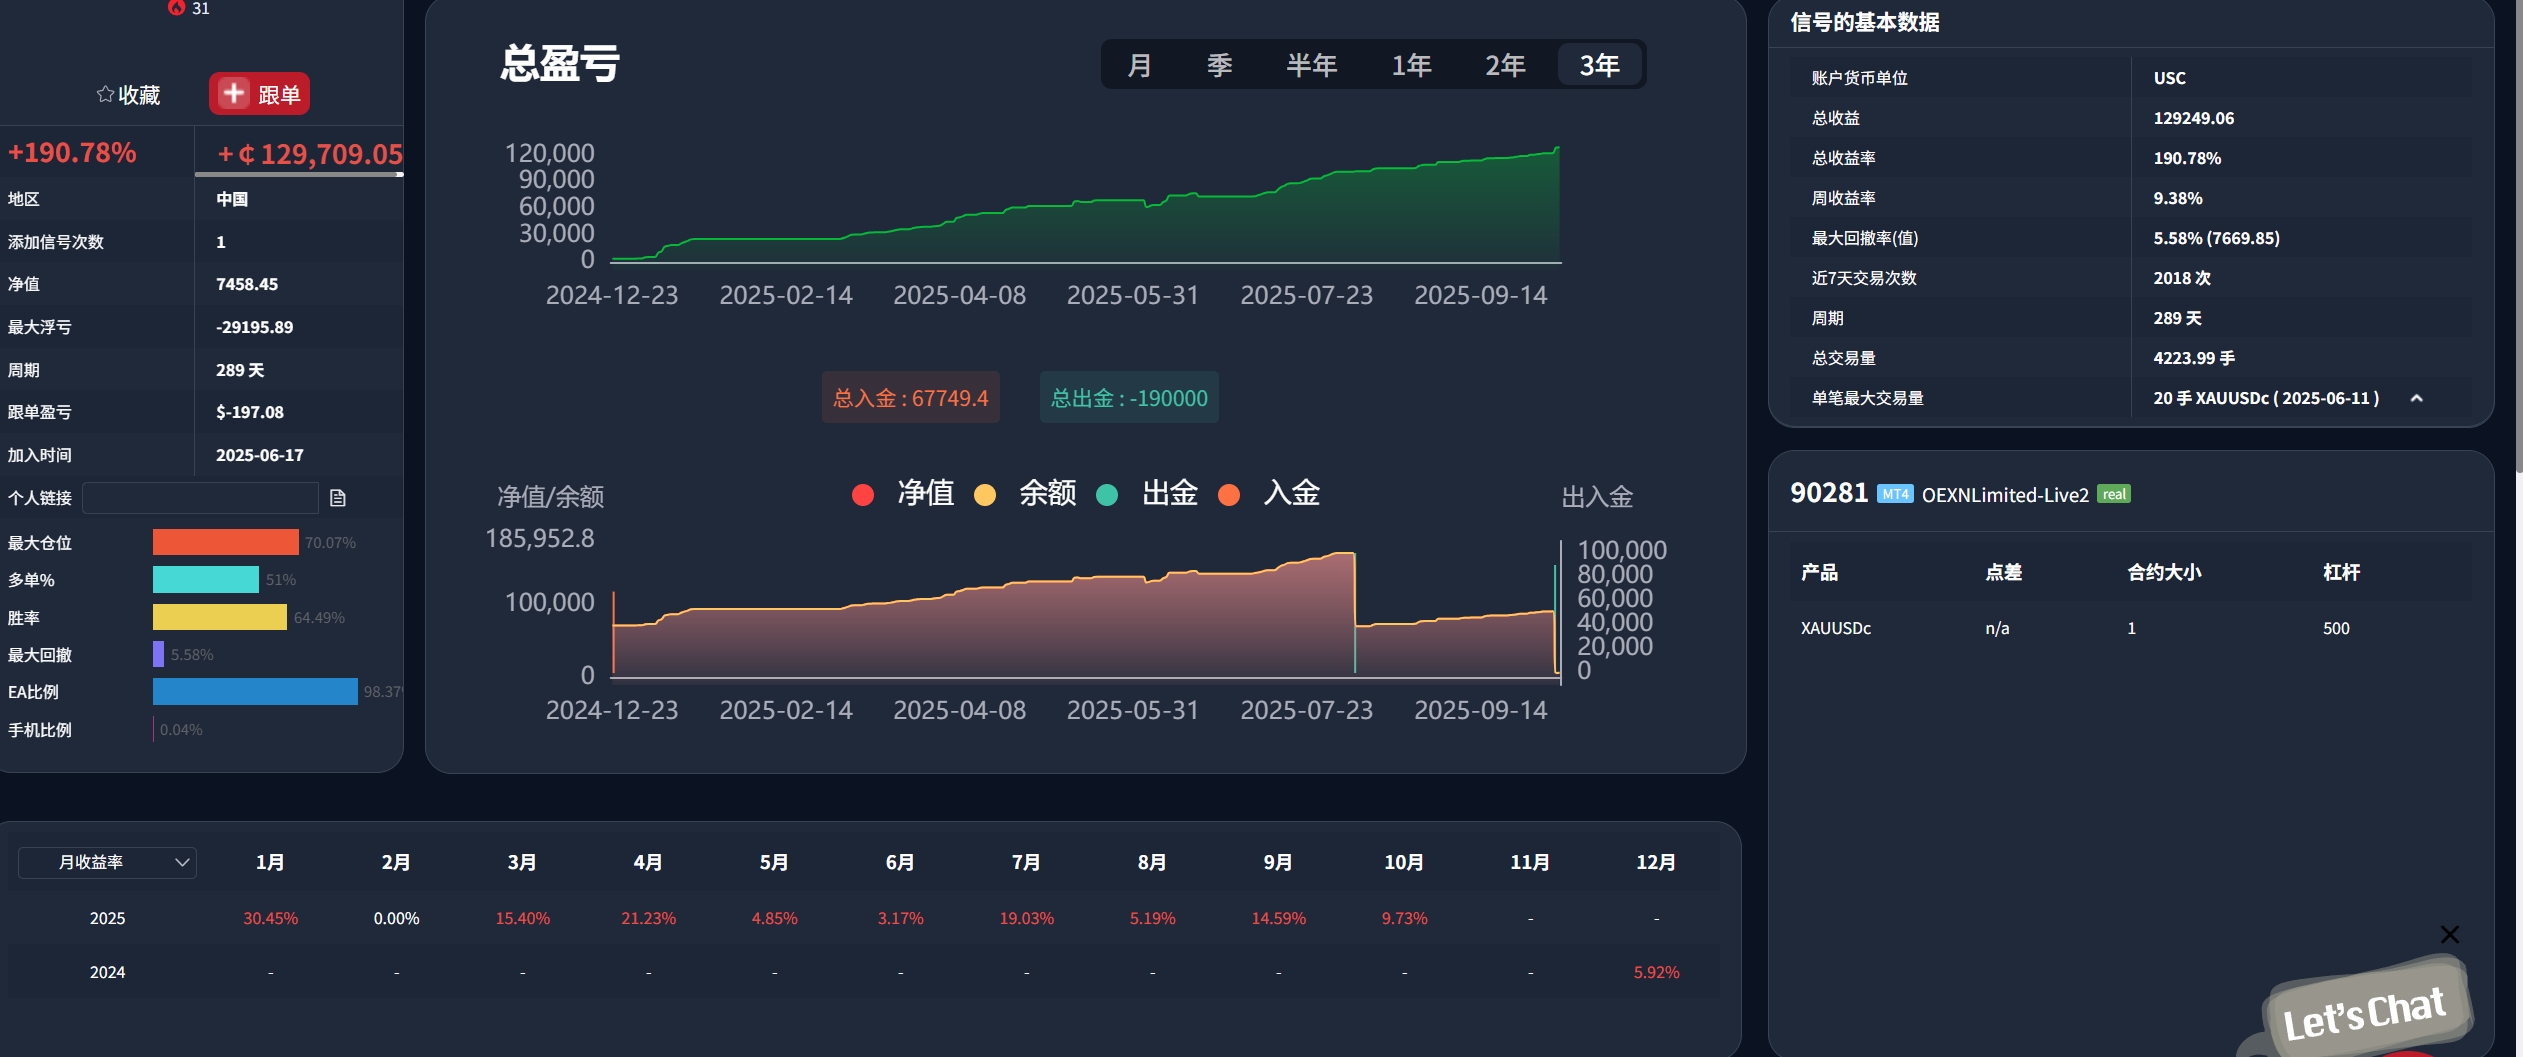
Task: Click the 总收益 value 129249.06
Action: (x=2194, y=118)
